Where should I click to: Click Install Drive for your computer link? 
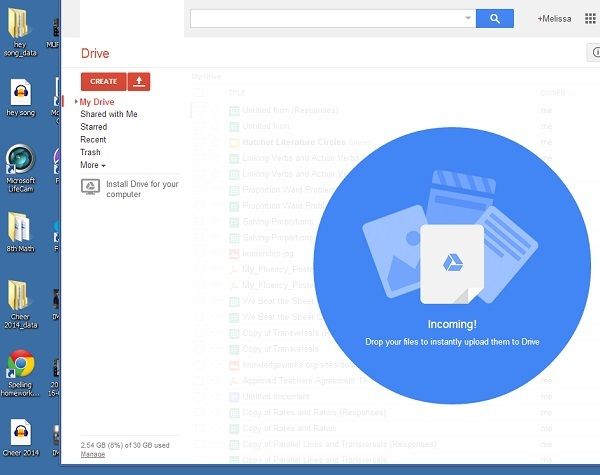pos(142,189)
